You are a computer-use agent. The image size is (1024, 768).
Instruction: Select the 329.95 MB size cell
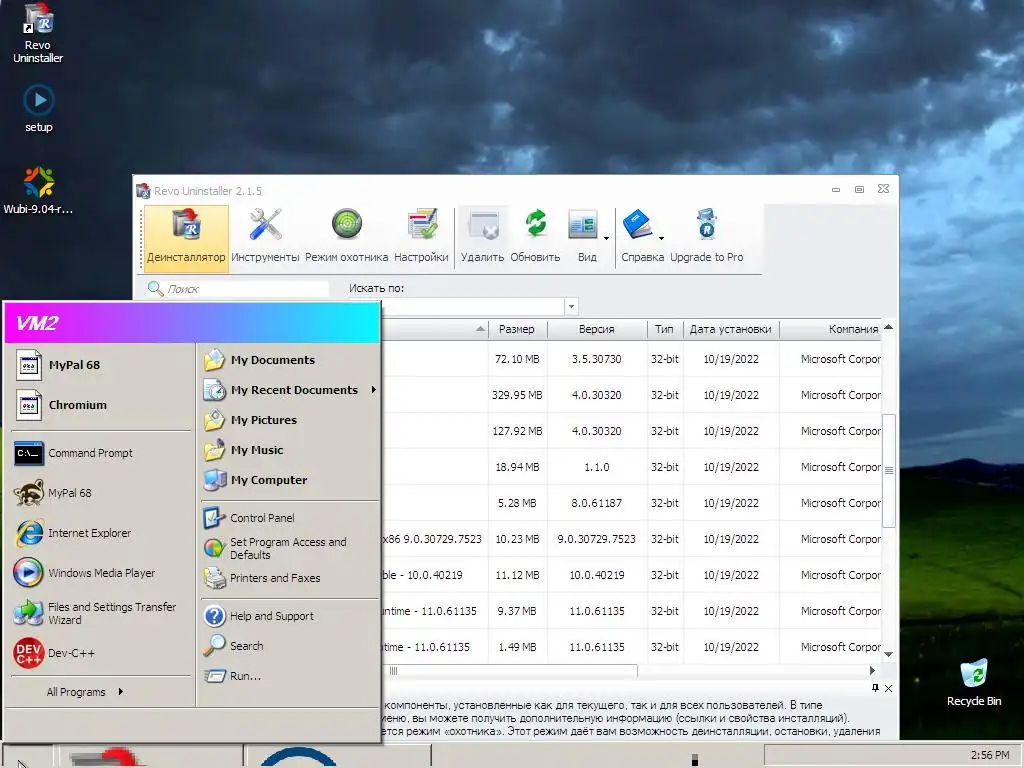[x=517, y=395]
